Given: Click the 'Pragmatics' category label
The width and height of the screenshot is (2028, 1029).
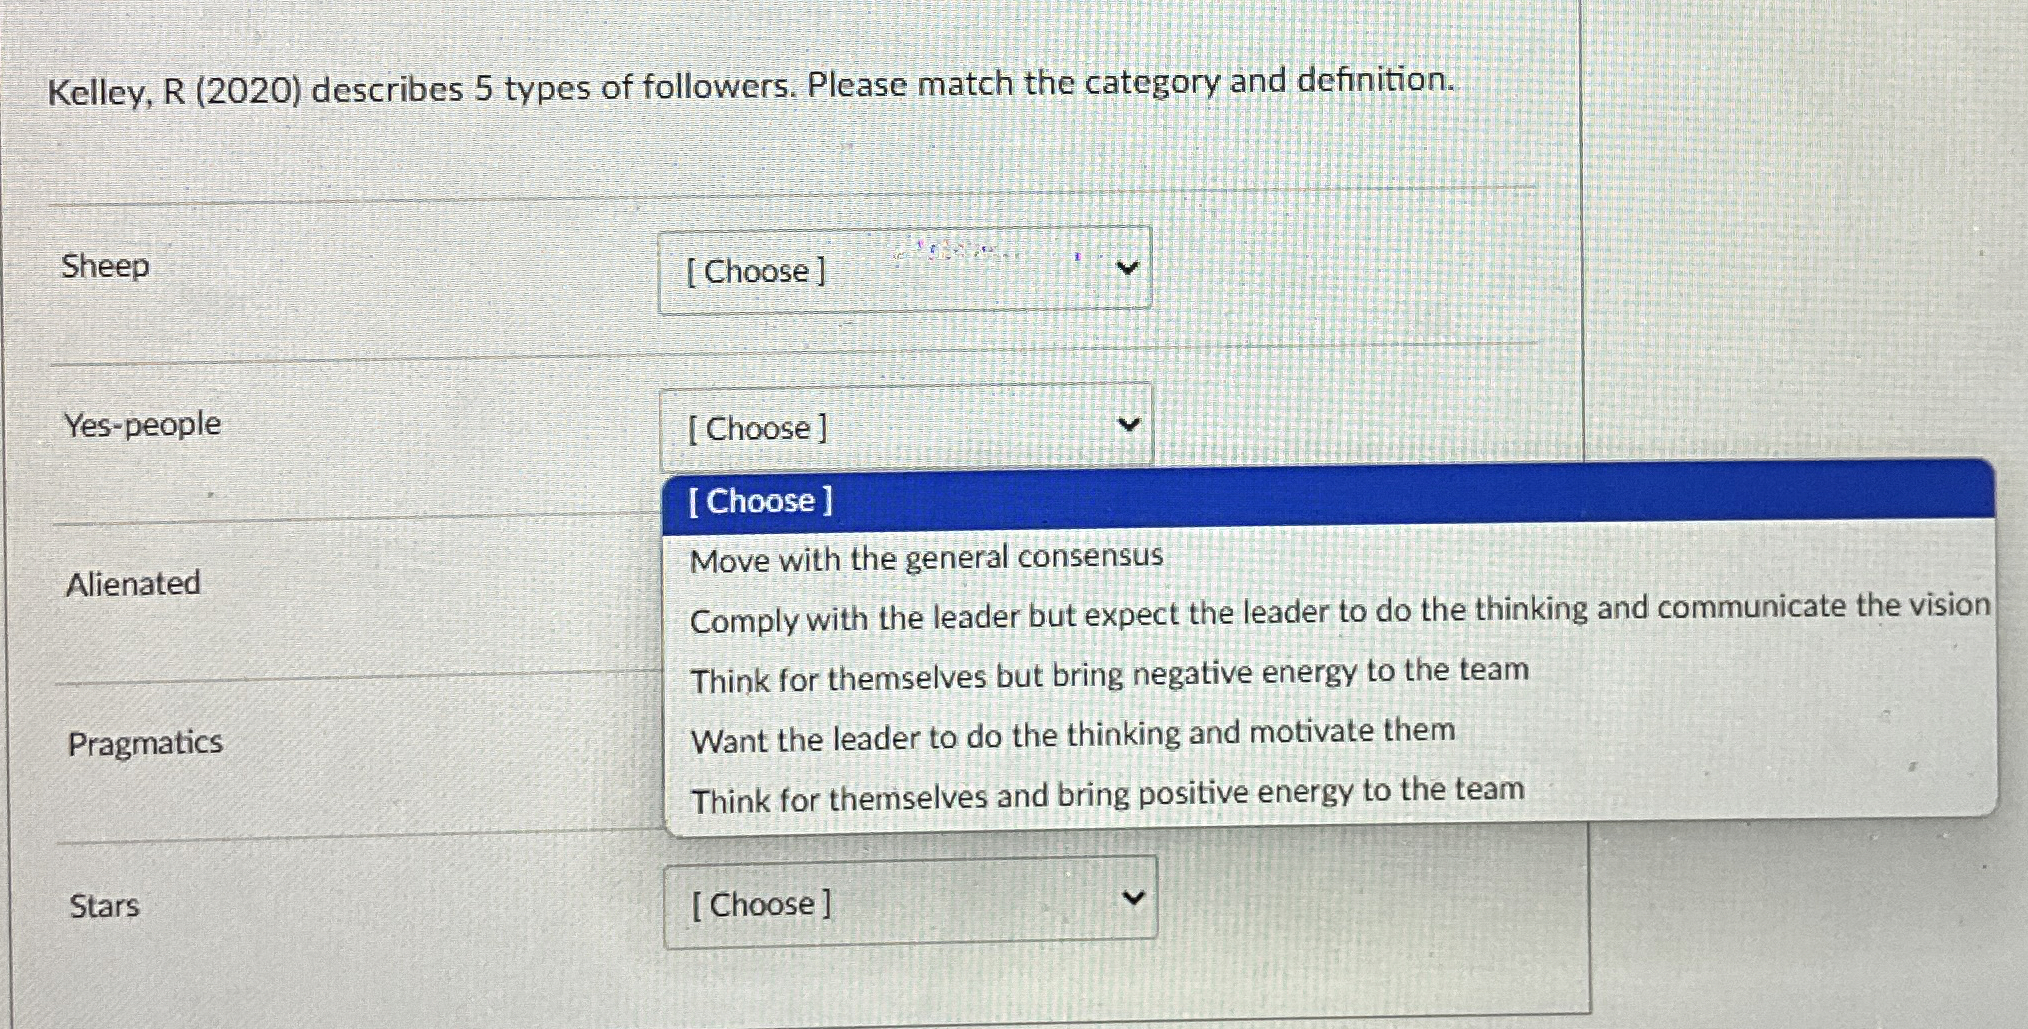Looking at the screenshot, I should (x=146, y=741).
